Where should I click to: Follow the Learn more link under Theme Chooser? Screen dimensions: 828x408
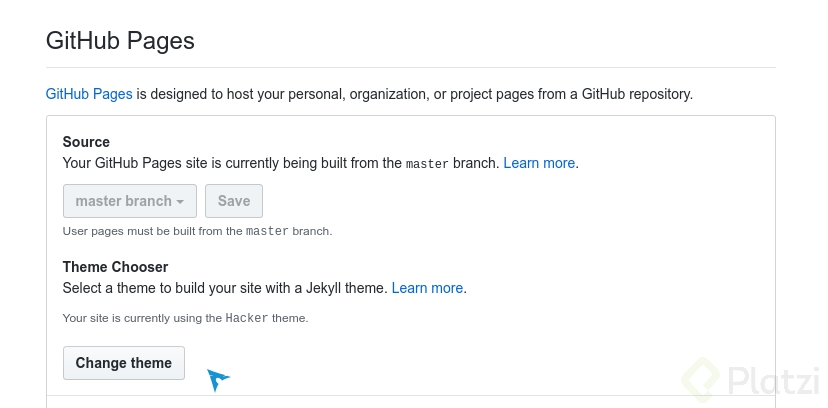[x=427, y=288]
